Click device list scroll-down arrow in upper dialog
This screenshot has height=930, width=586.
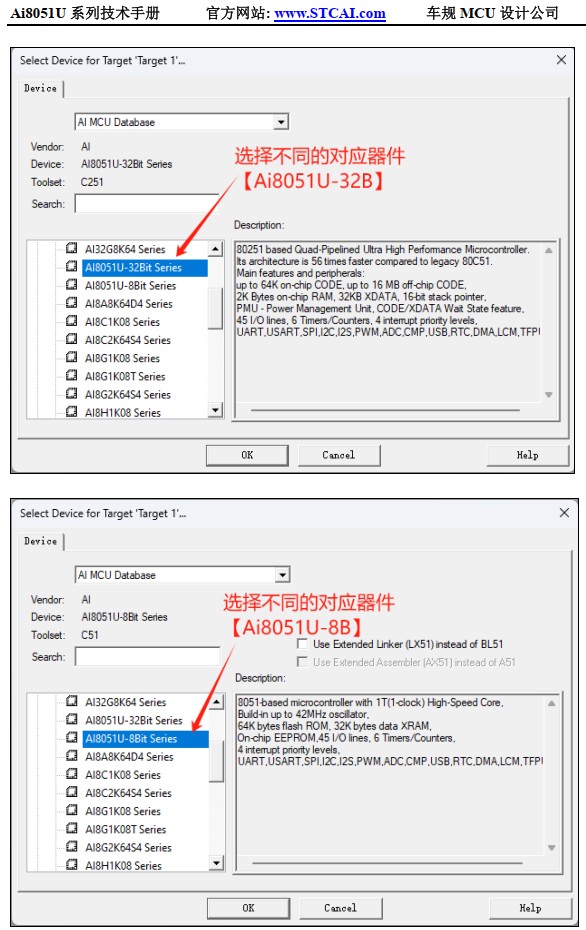coord(215,410)
